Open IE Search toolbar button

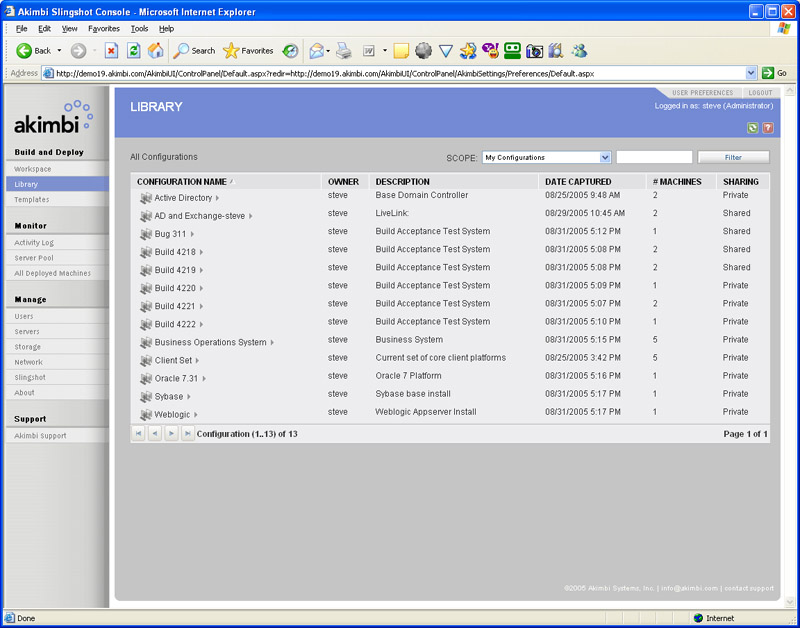click(x=194, y=51)
